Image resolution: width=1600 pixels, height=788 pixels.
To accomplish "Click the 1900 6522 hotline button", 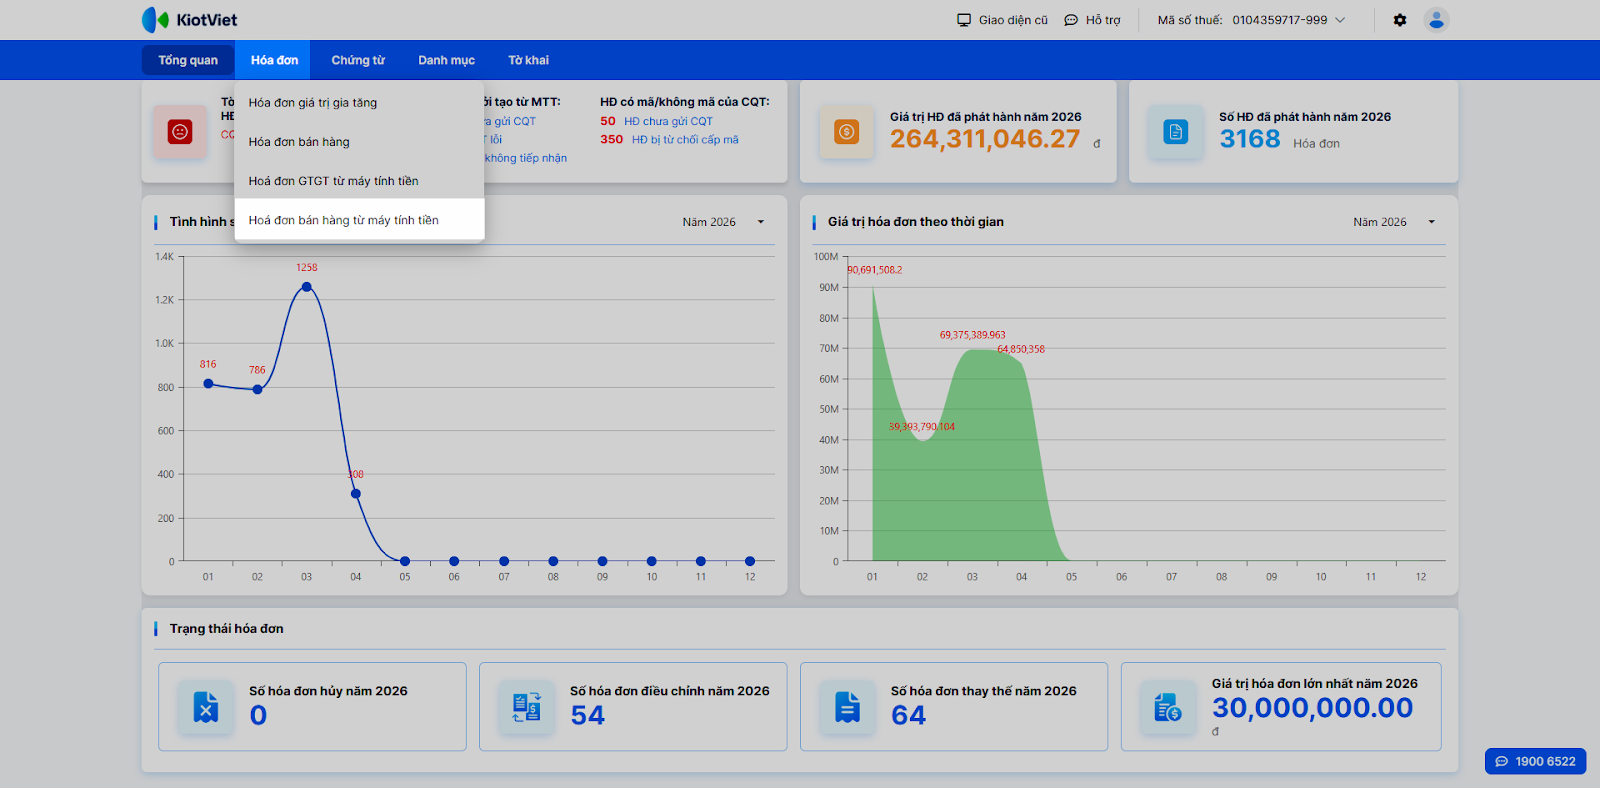I will coord(1535,761).
